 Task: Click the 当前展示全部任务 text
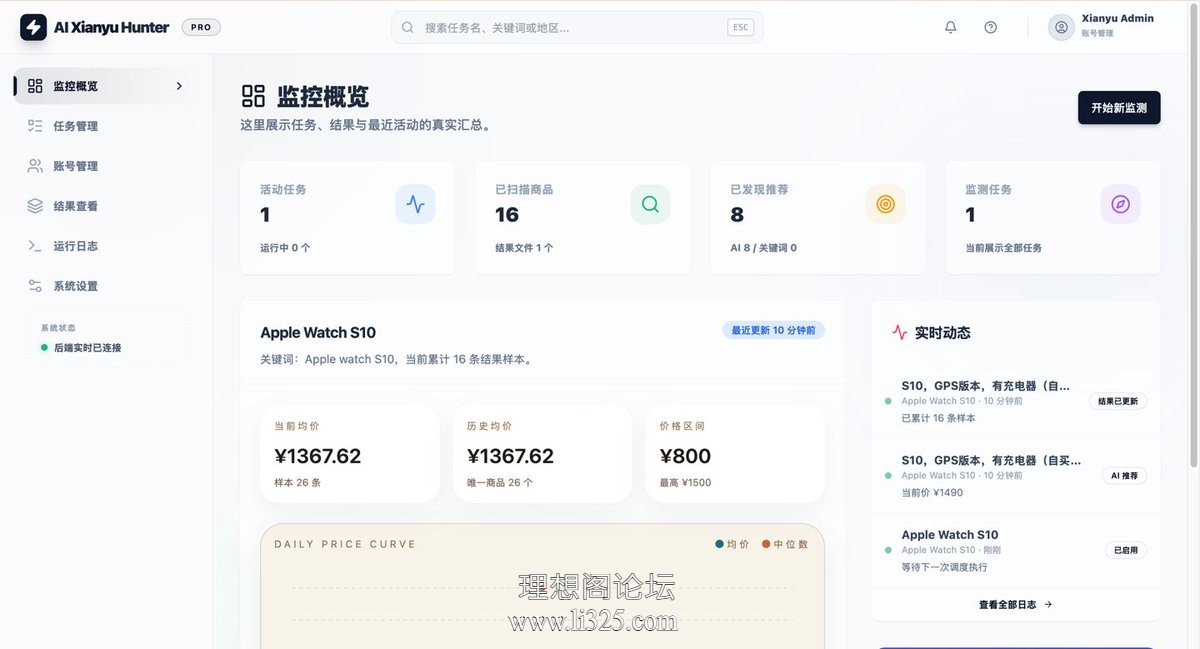(1003, 248)
